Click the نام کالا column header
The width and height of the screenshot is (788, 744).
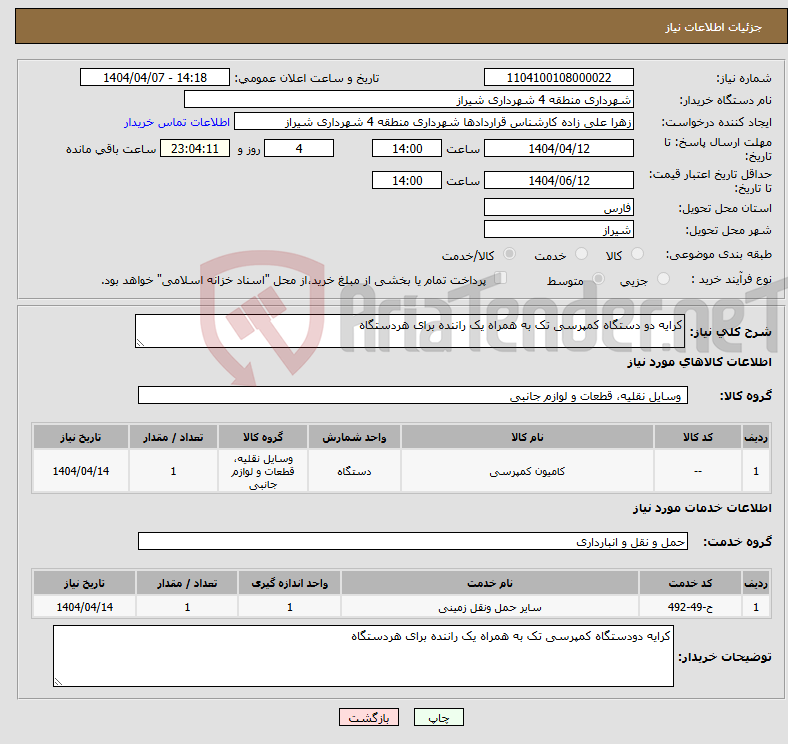click(528, 437)
